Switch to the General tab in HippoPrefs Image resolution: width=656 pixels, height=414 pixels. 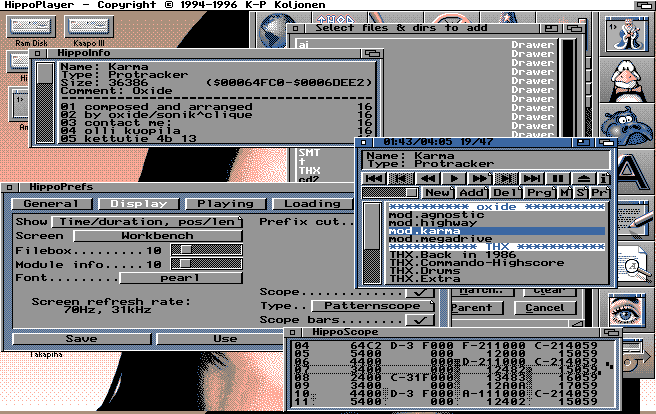click(x=50, y=204)
